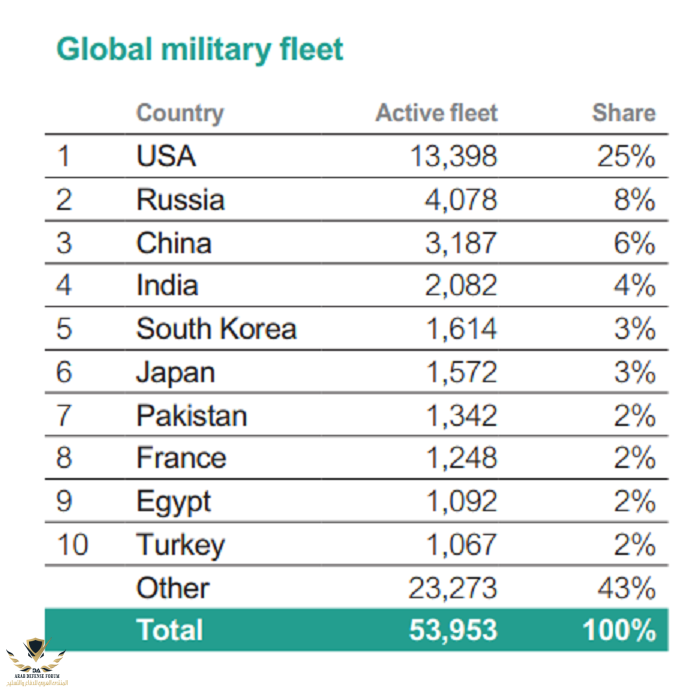Select the total fleet figure 53,953
This screenshot has height=688, width=688.
tap(452, 630)
